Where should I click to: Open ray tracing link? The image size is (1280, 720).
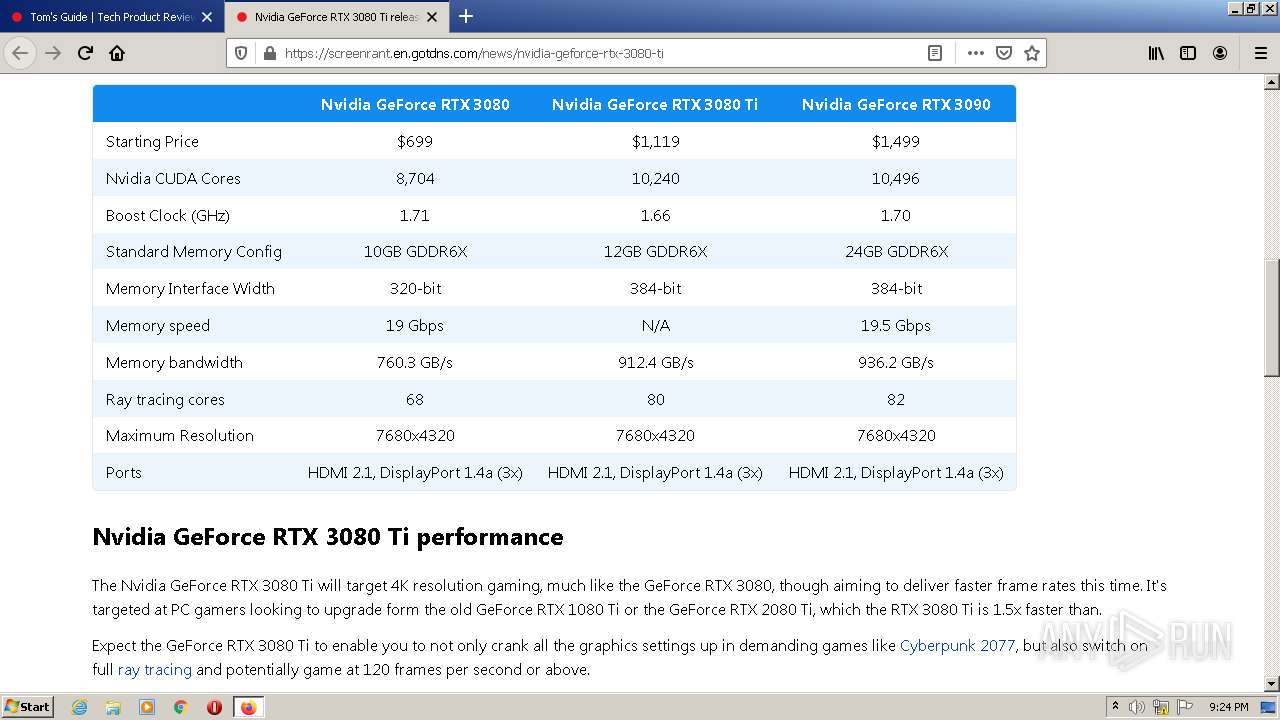click(154, 670)
